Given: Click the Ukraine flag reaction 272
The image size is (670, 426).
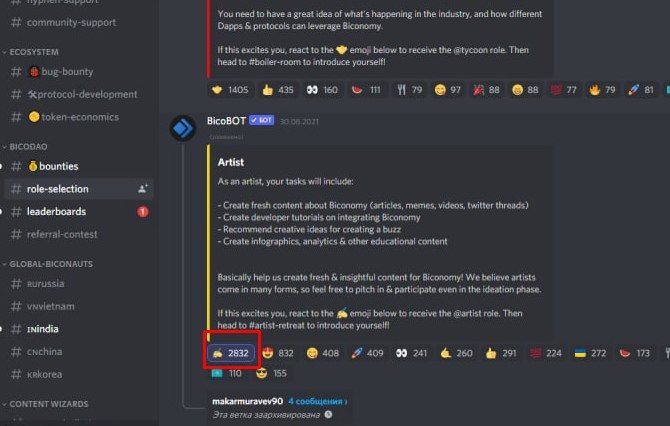Looking at the screenshot, I should 590,353.
